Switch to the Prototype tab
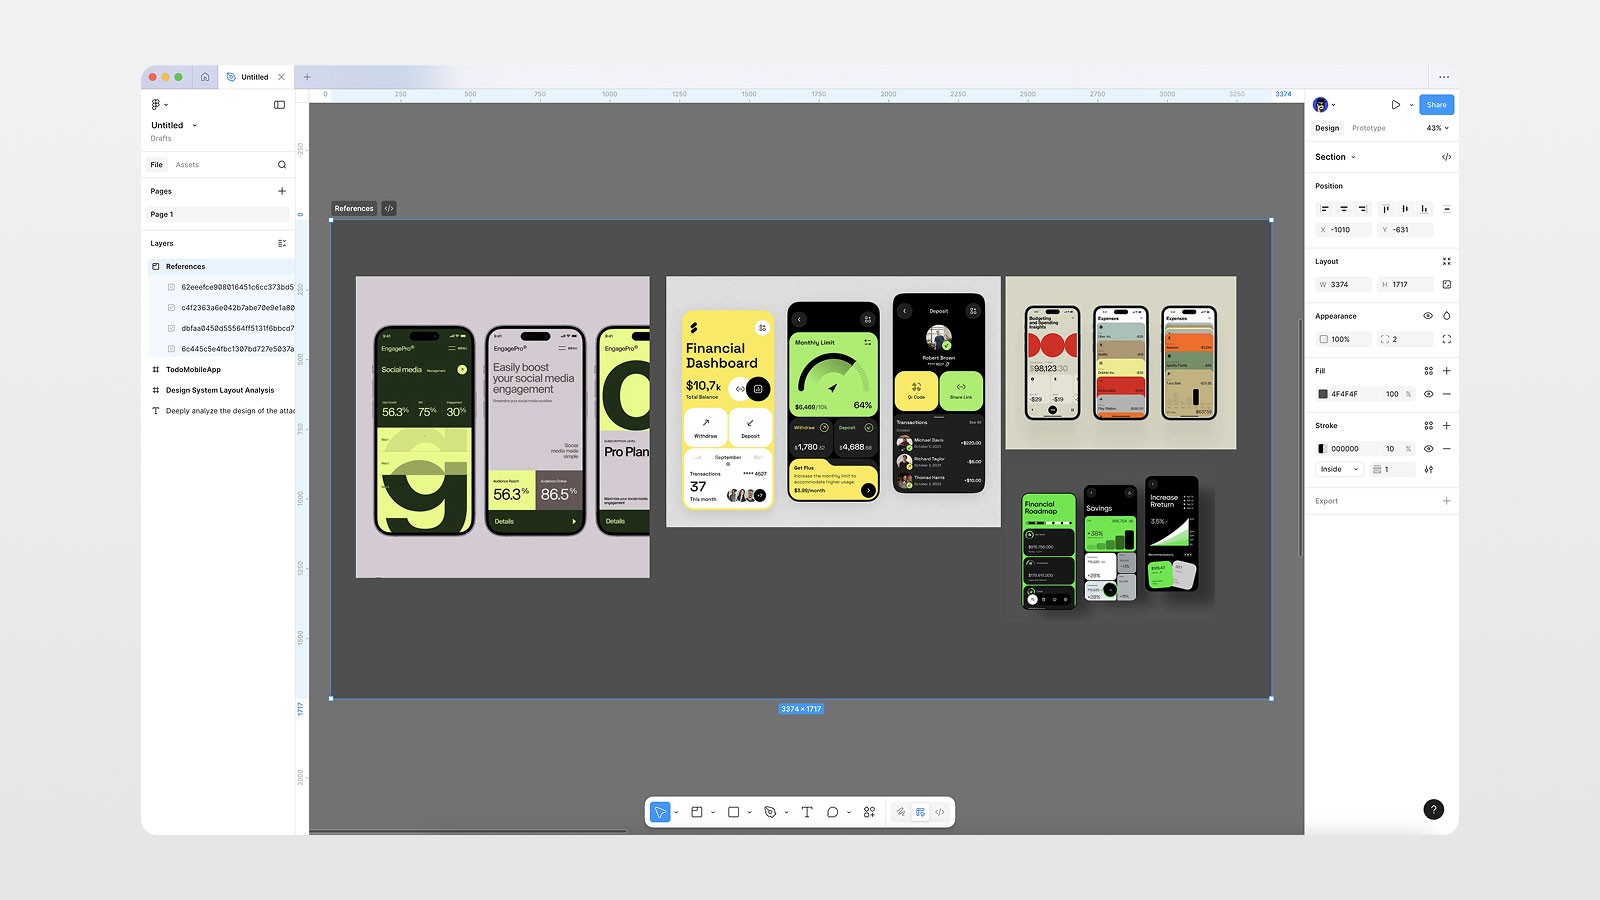Screen dimensions: 1600x900 point(1367,128)
